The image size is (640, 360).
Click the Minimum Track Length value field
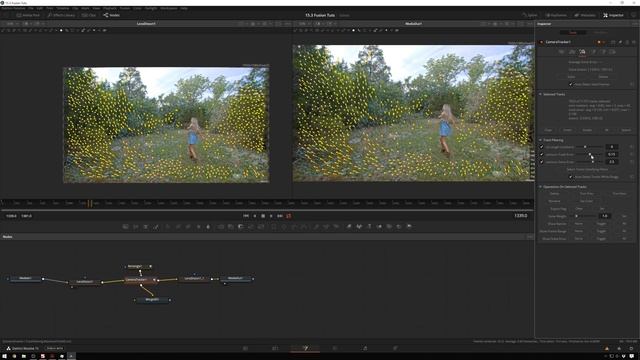(611, 147)
